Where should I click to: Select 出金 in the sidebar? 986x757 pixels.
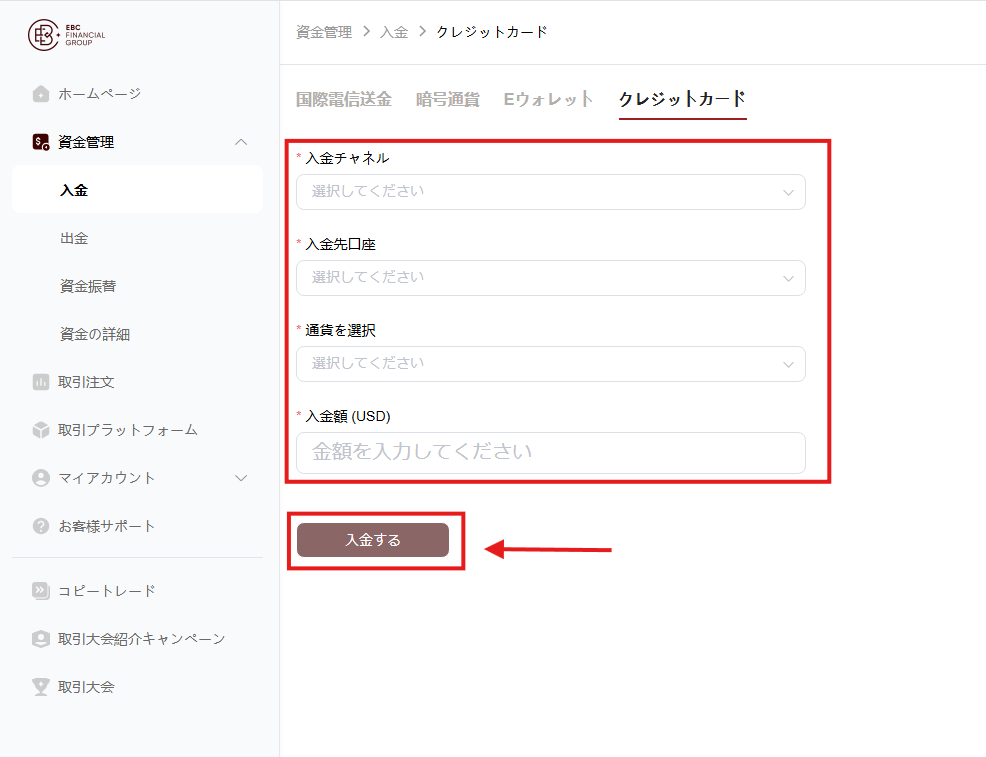coord(74,238)
